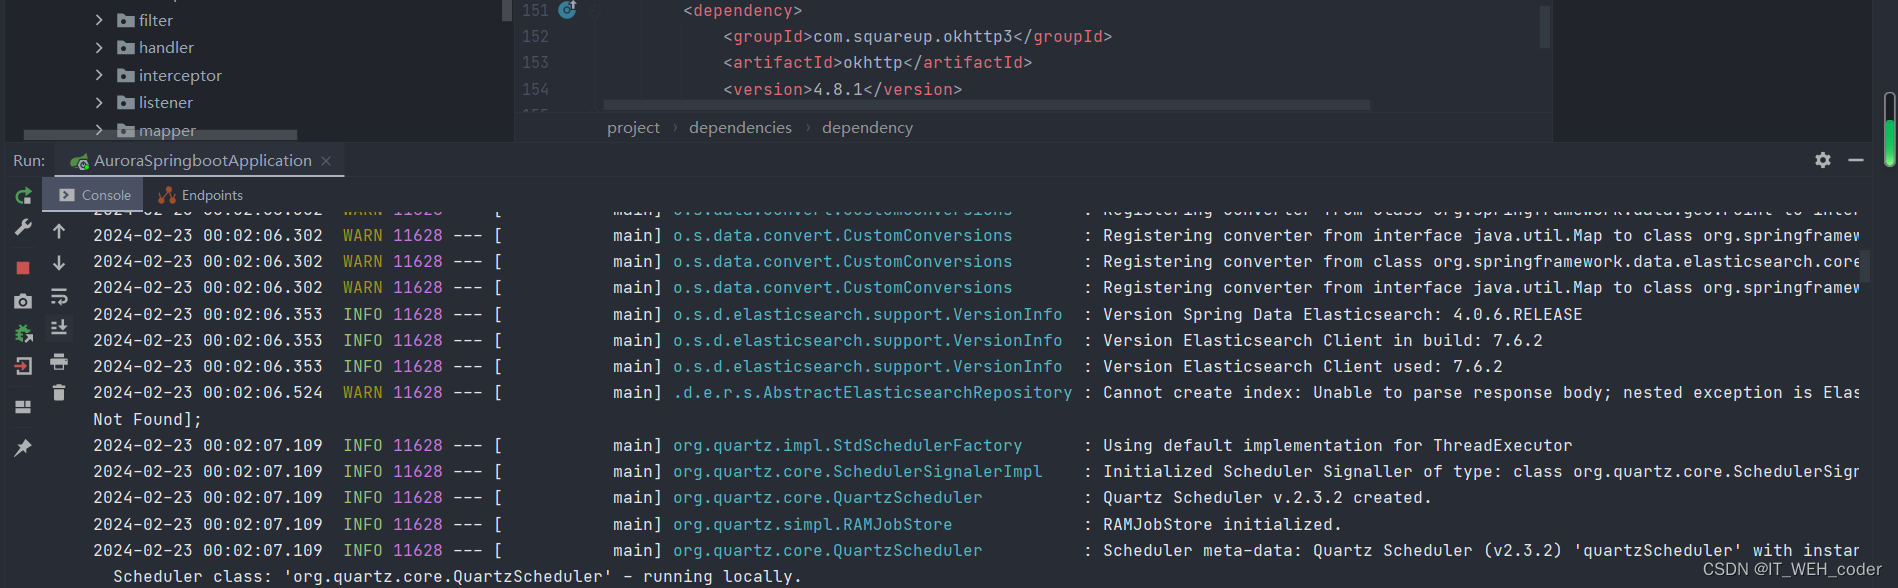Viewport: 1898px width, 588px height.
Task: Open .d.e.r.s.AbstractElasticsearchRepository class link
Action: pyautogui.click(x=872, y=392)
